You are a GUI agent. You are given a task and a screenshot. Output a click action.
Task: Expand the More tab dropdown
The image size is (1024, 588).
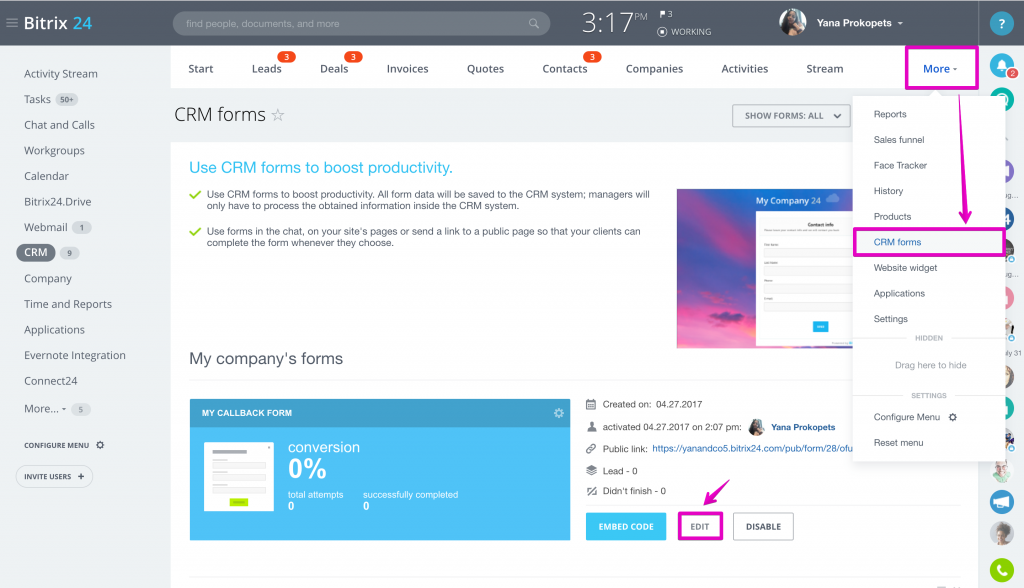click(x=940, y=69)
